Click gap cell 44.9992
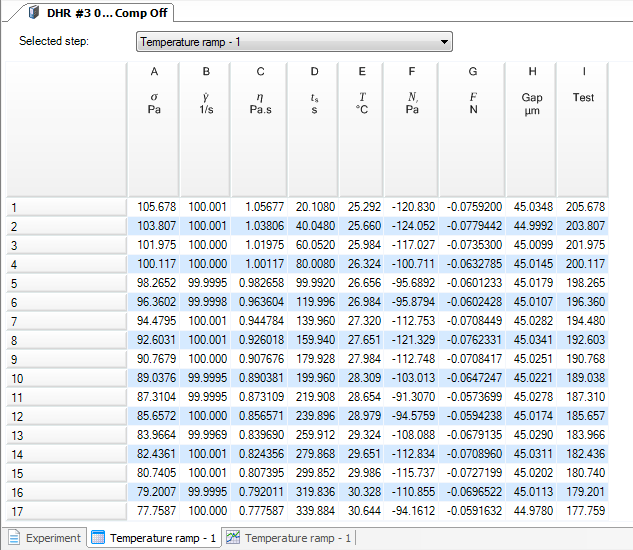This screenshot has width=633, height=550. point(532,226)
